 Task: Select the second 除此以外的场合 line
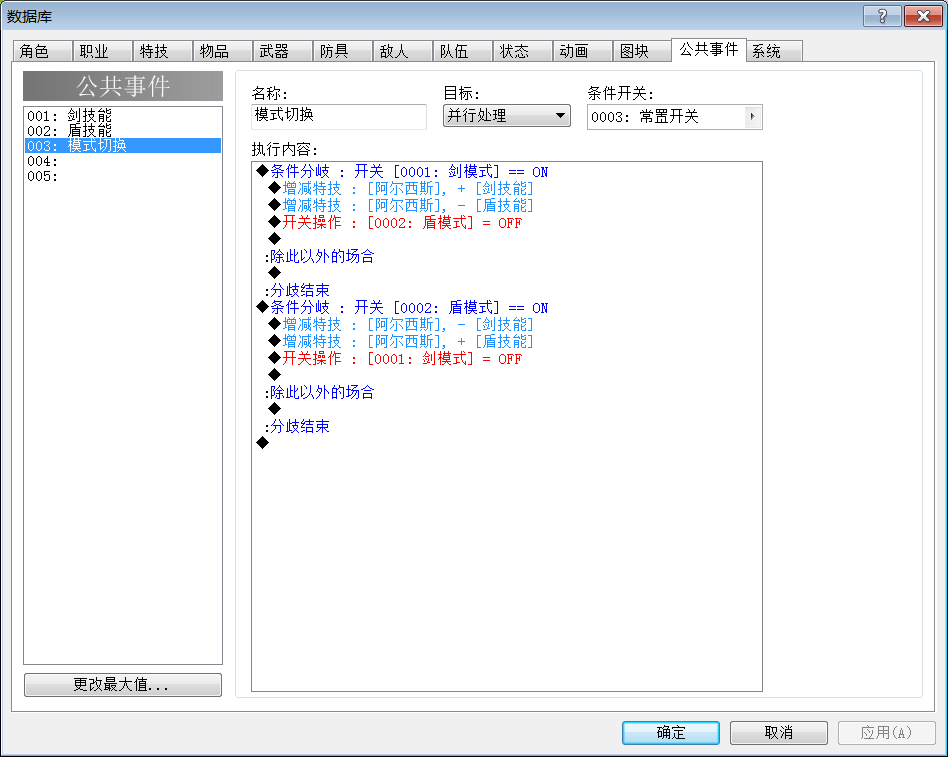click(319, 392)
